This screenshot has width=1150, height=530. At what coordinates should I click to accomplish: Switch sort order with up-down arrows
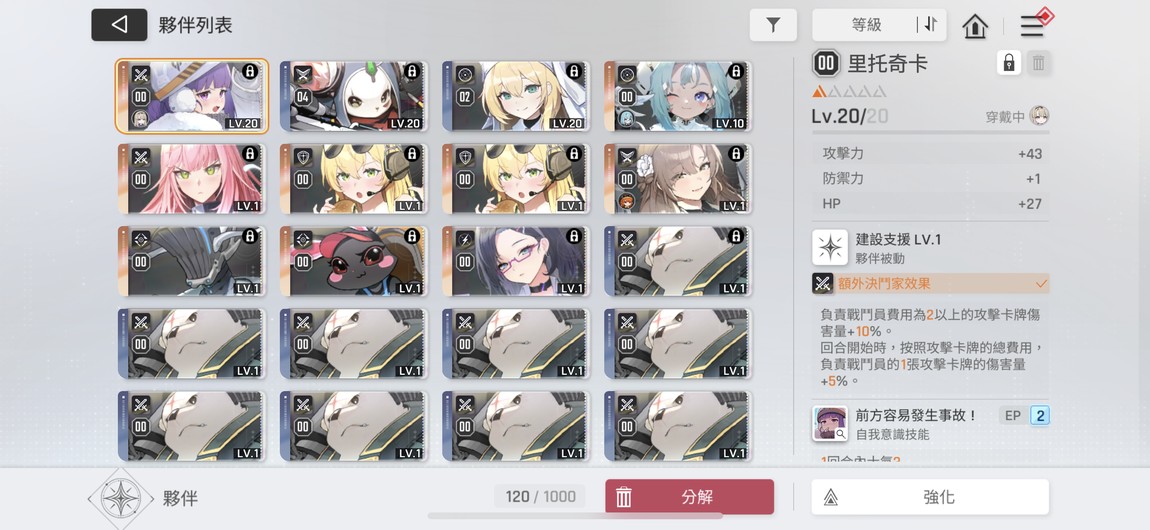pos(931,25)
